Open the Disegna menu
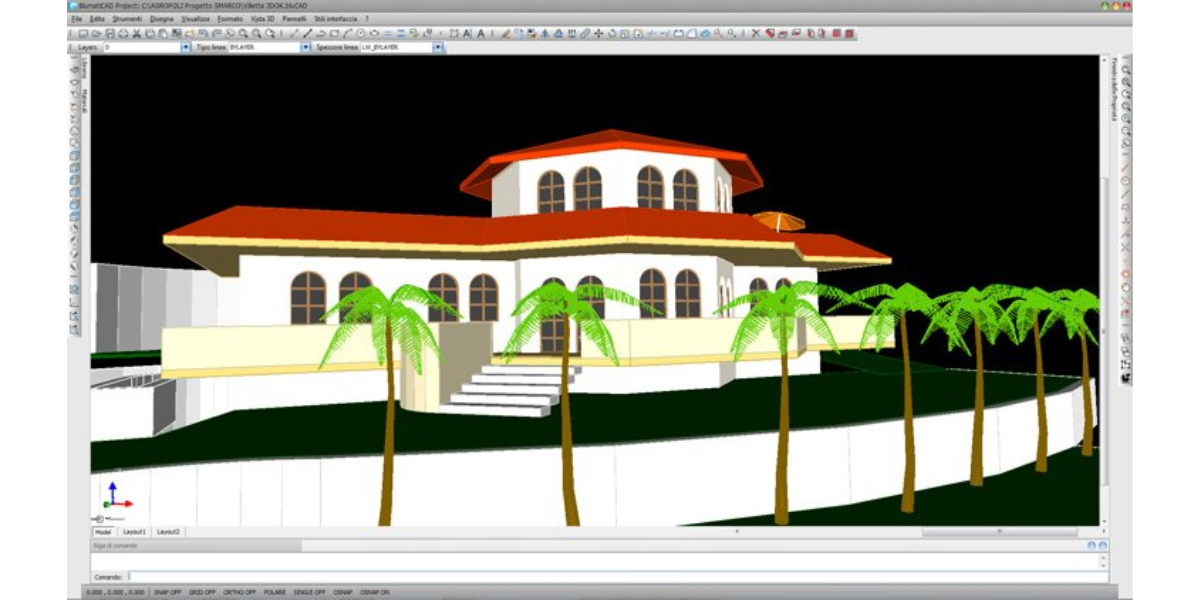The height and width of the screenshot is (600, 1200). pos(162,19)
